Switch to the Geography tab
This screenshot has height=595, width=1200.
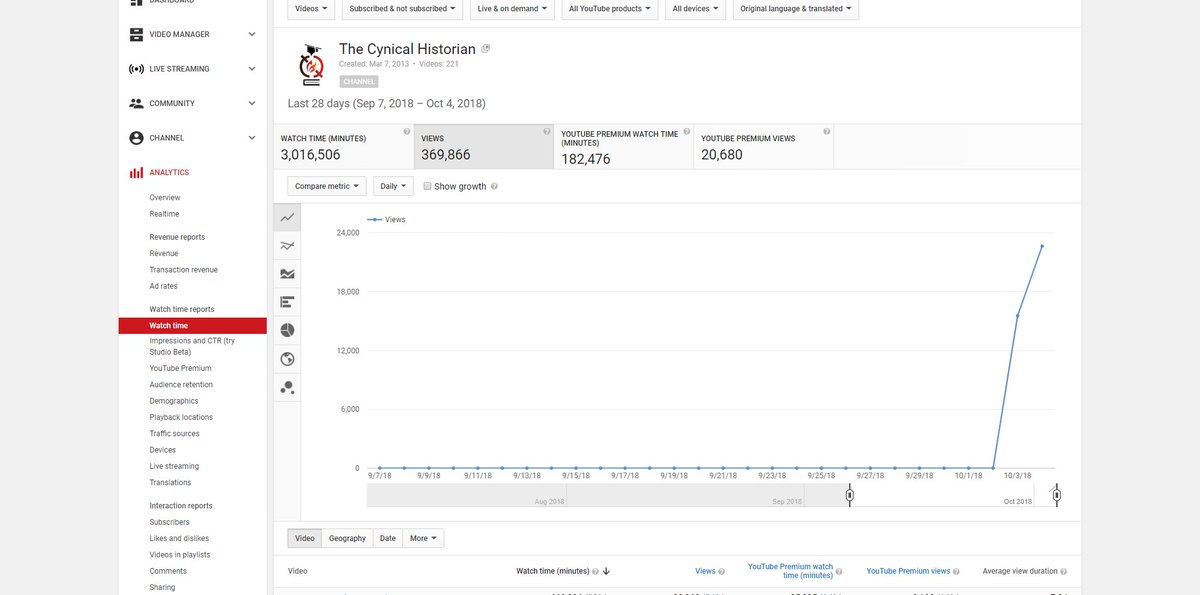tap(347, 538)
